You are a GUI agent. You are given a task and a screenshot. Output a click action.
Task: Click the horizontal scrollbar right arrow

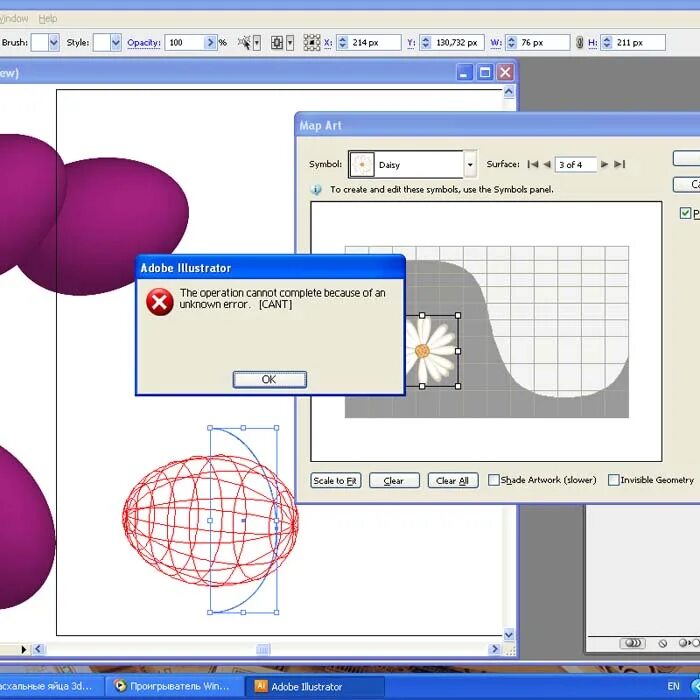(x=495, y=649)
